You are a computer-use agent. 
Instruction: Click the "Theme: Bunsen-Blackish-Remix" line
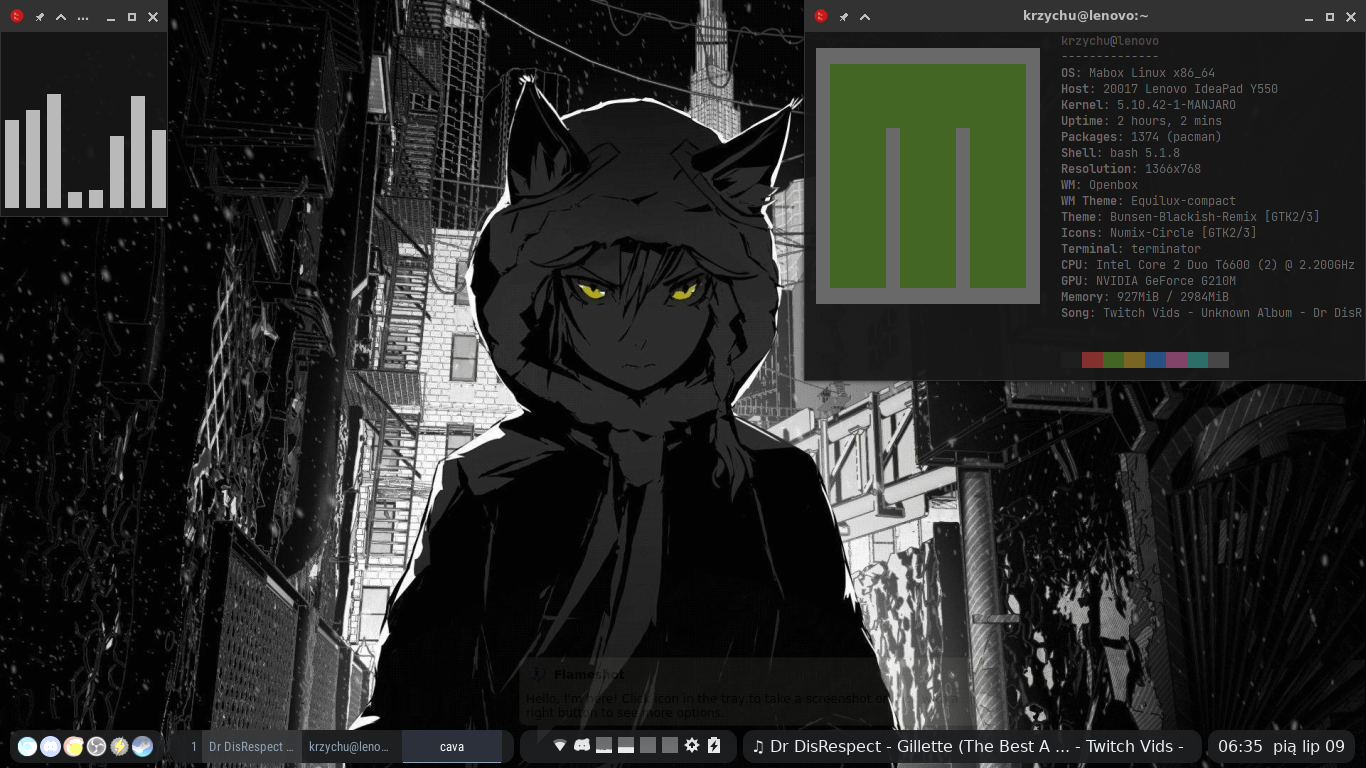pos(1190,217)
